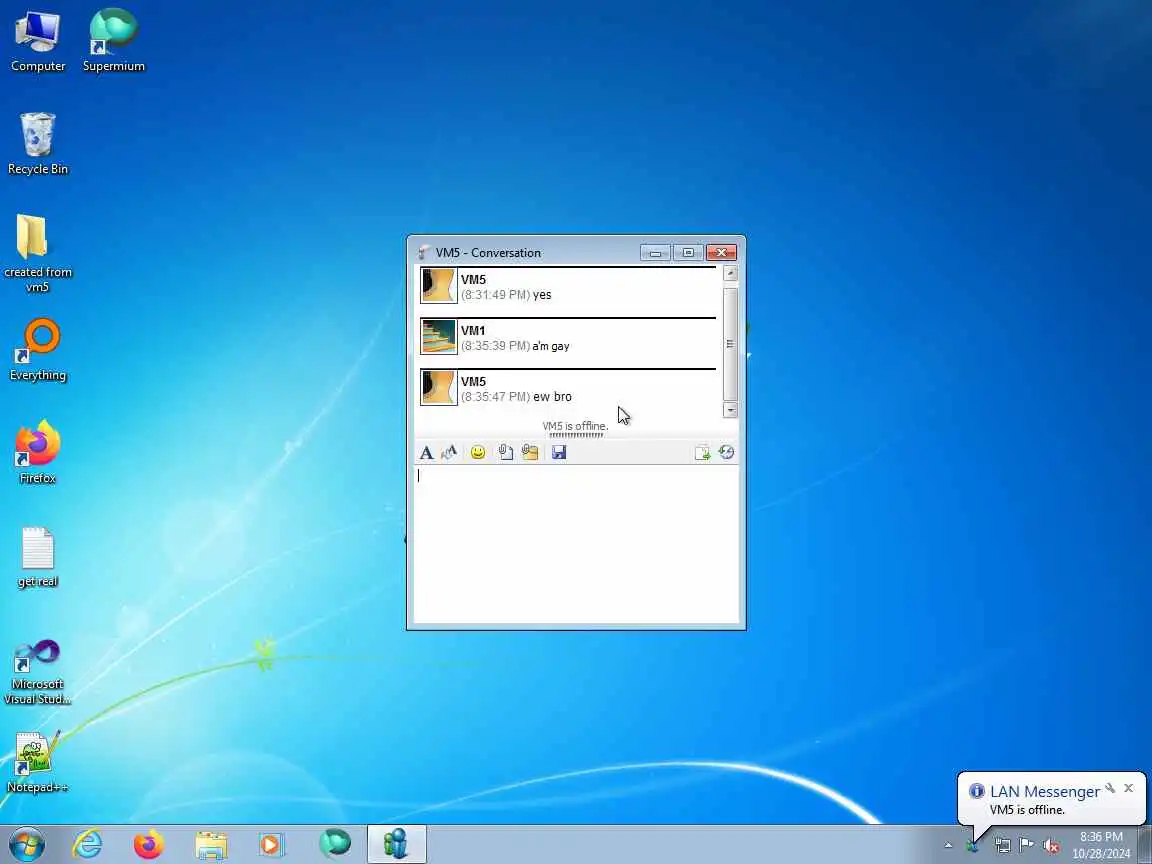Click the conversation scrollbar up arrow

pyautogui.click(x=730, y=273)
